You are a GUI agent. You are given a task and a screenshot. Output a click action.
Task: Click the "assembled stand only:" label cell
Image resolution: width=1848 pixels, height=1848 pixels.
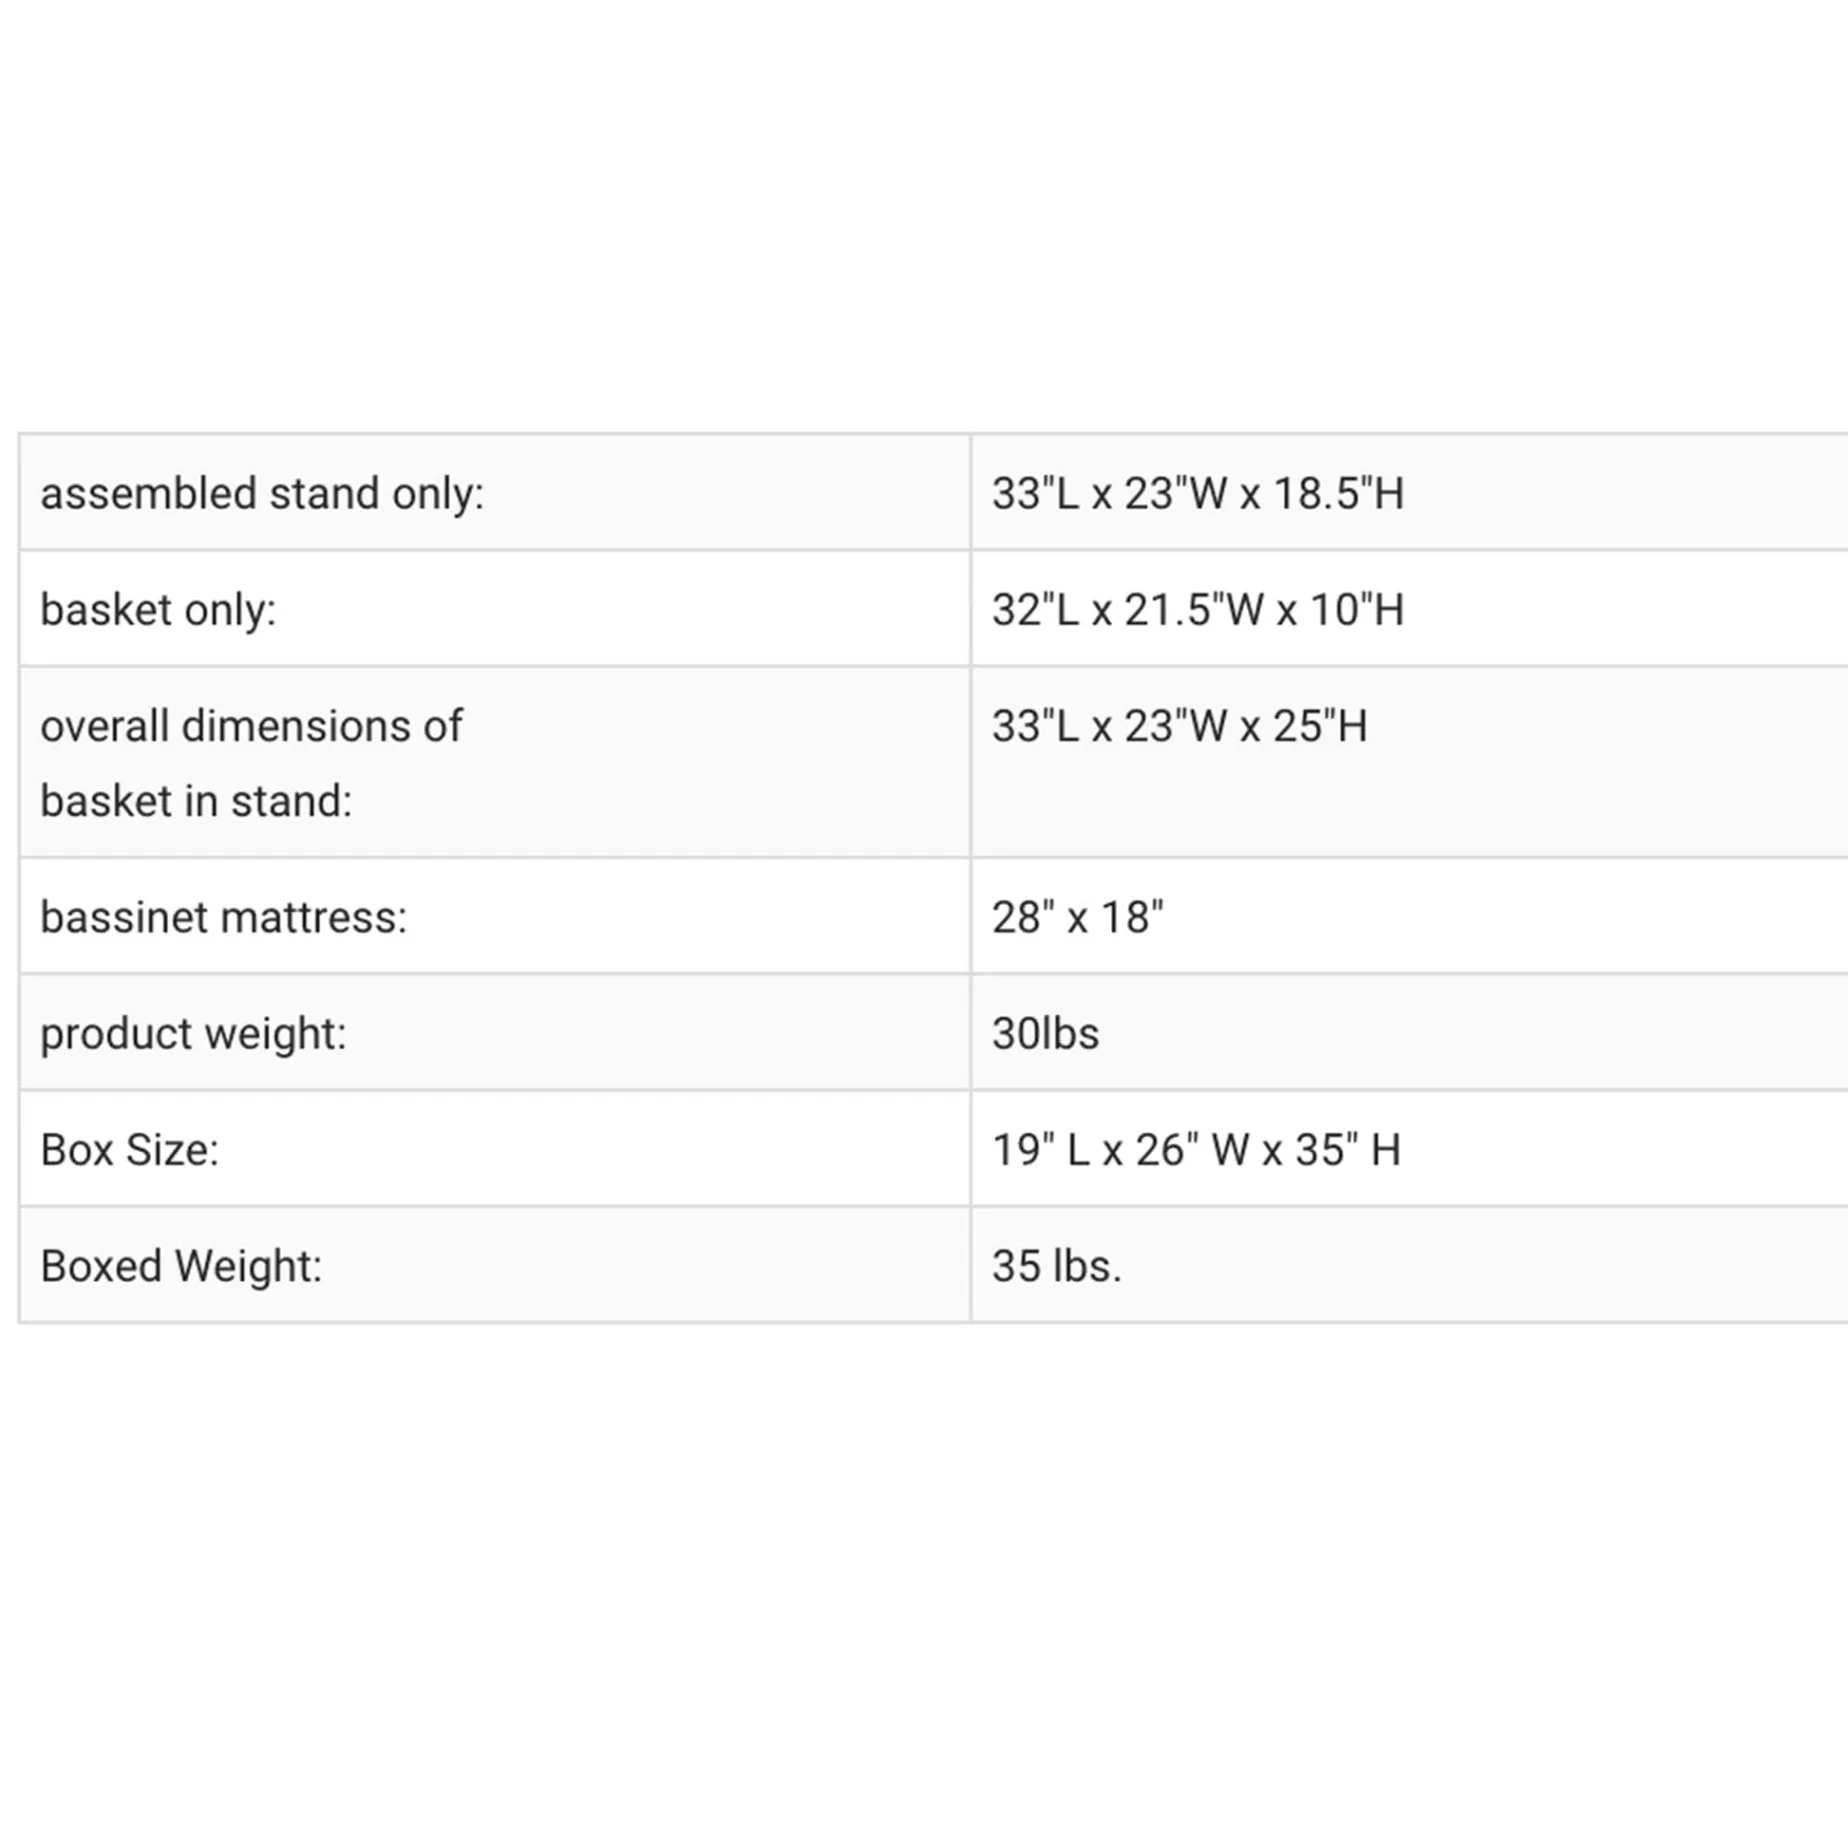[x=262, y=494]
